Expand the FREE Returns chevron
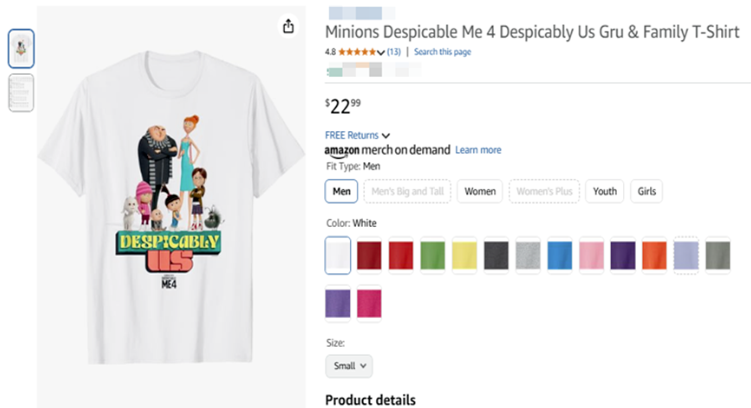The image size is (751, 408). (x=386, y=135)
